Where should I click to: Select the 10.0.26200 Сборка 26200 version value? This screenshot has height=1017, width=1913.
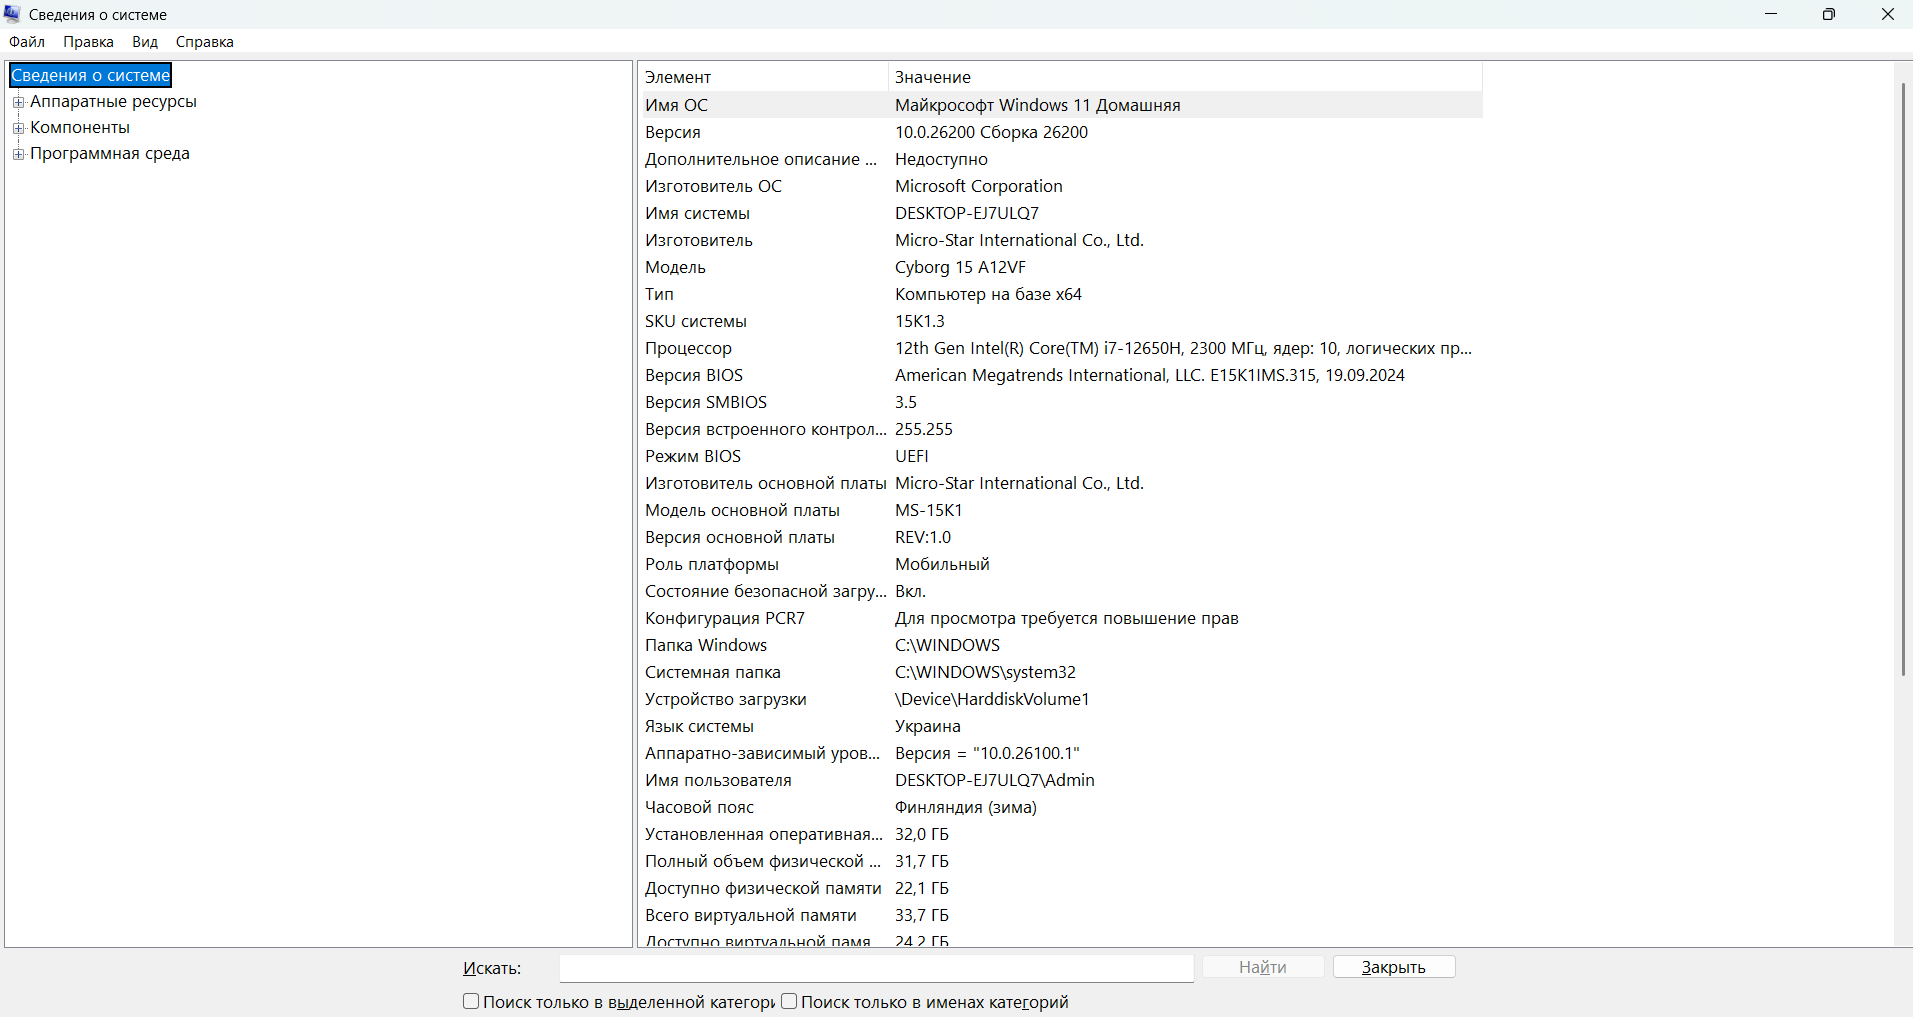[991, 132]
